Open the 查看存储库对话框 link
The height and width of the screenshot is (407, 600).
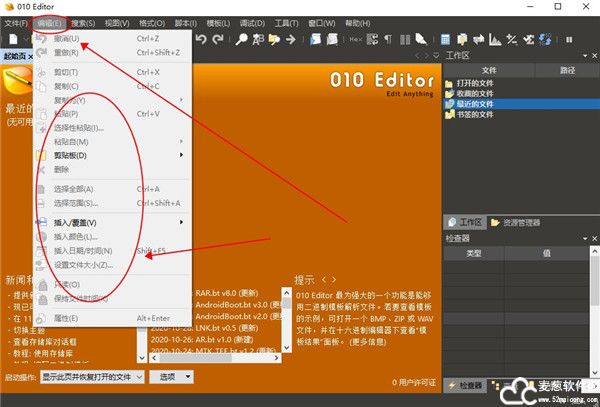[x=45, y=342]
